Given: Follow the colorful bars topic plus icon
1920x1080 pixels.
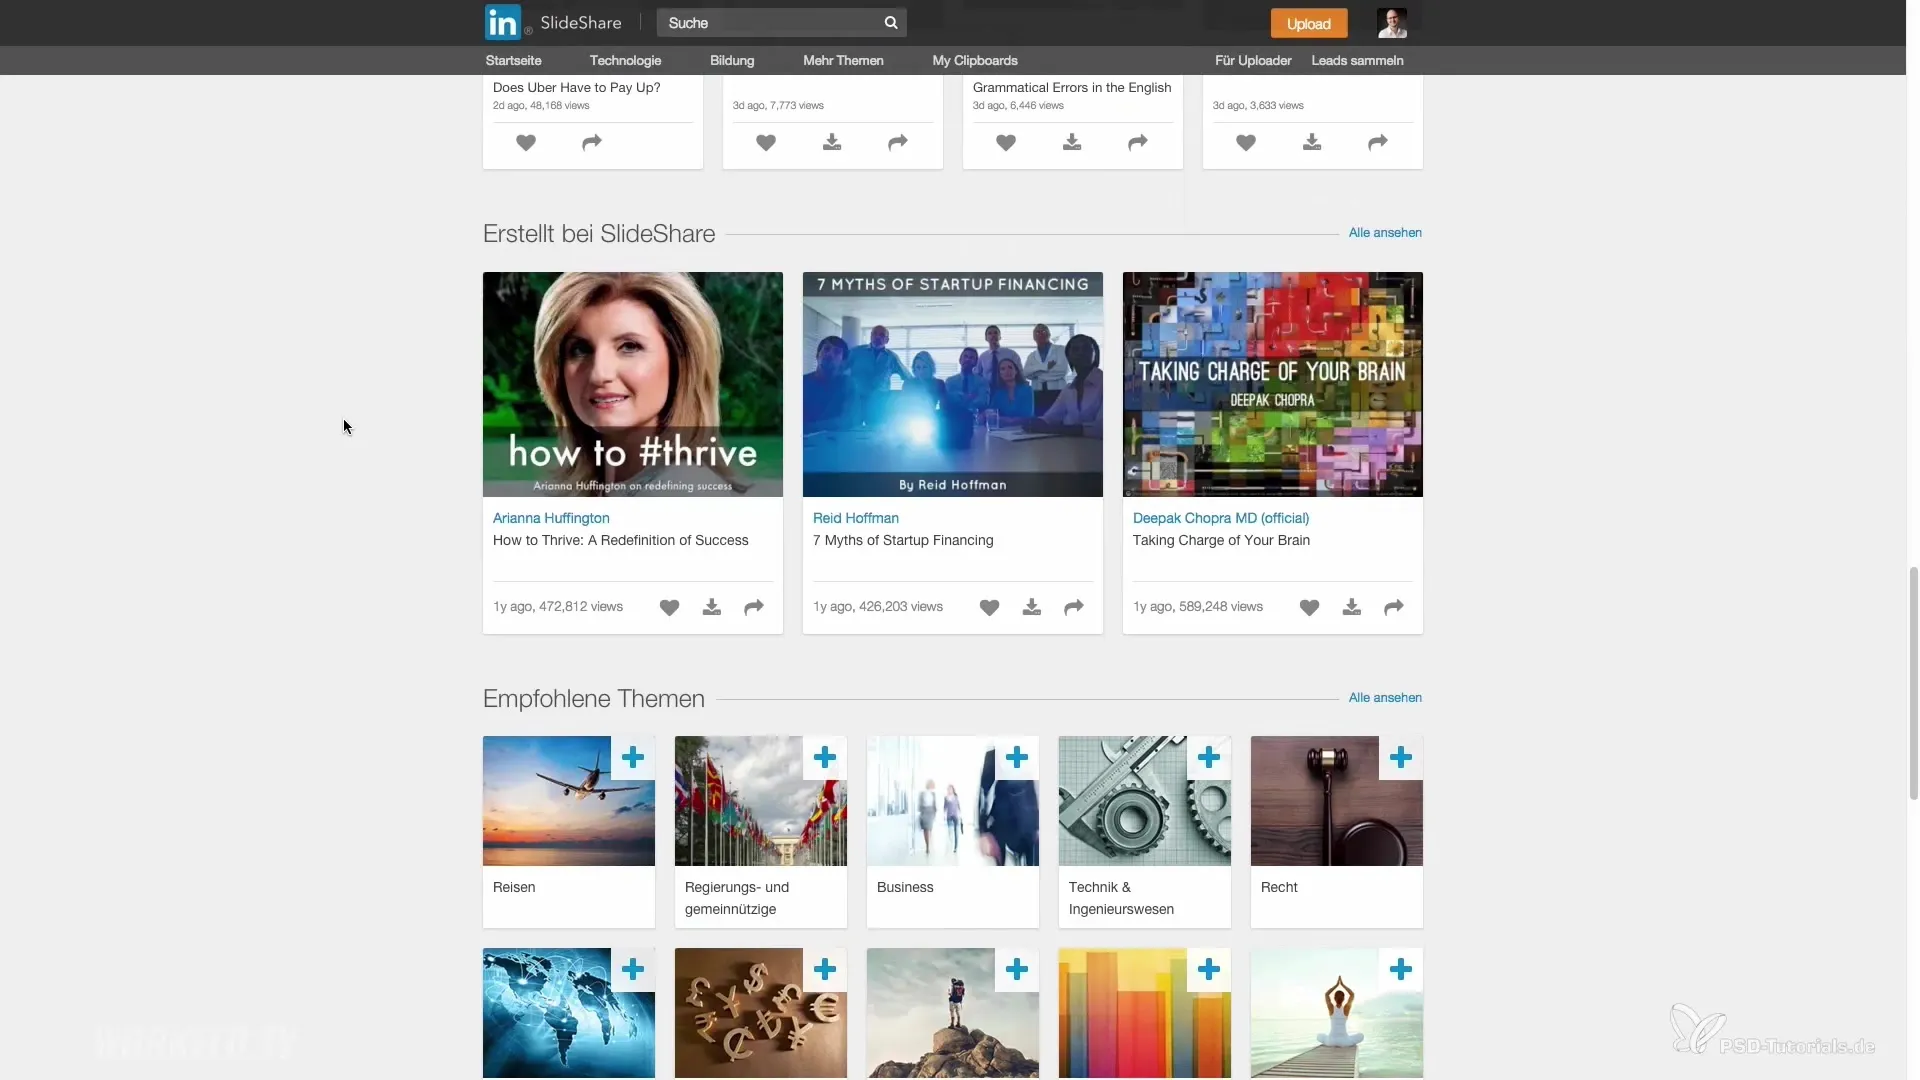Looking at the screenshot, I should pyautogui.click(x=1209, y=970).
